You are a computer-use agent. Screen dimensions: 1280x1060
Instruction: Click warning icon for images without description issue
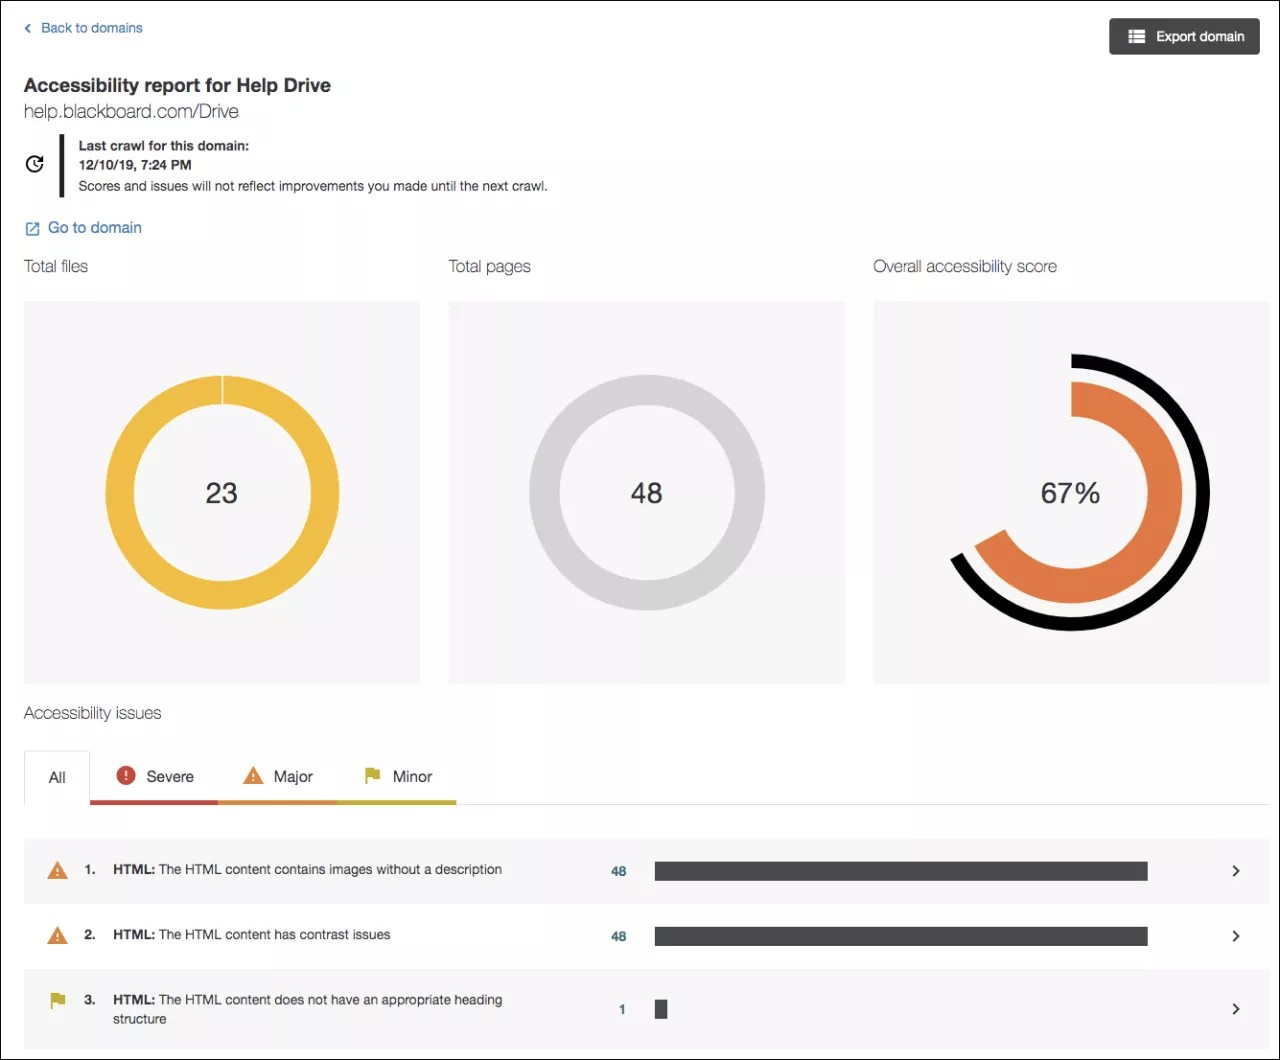58,870
